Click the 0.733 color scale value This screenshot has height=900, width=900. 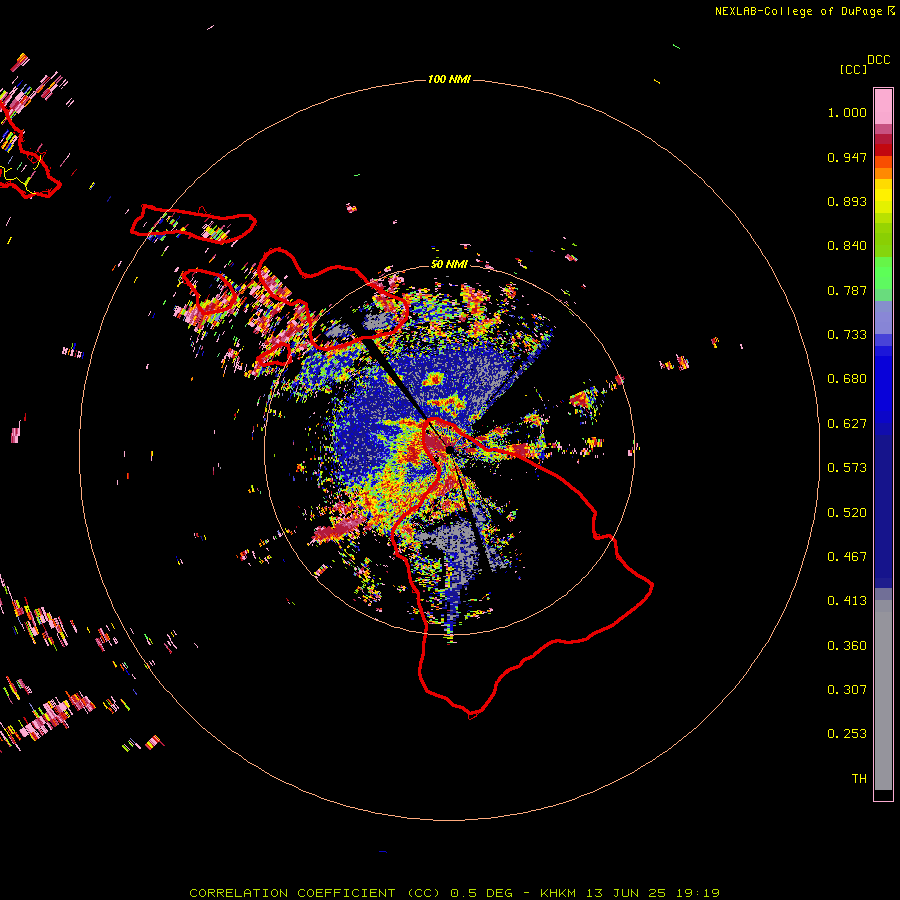(x=847, y=335)
